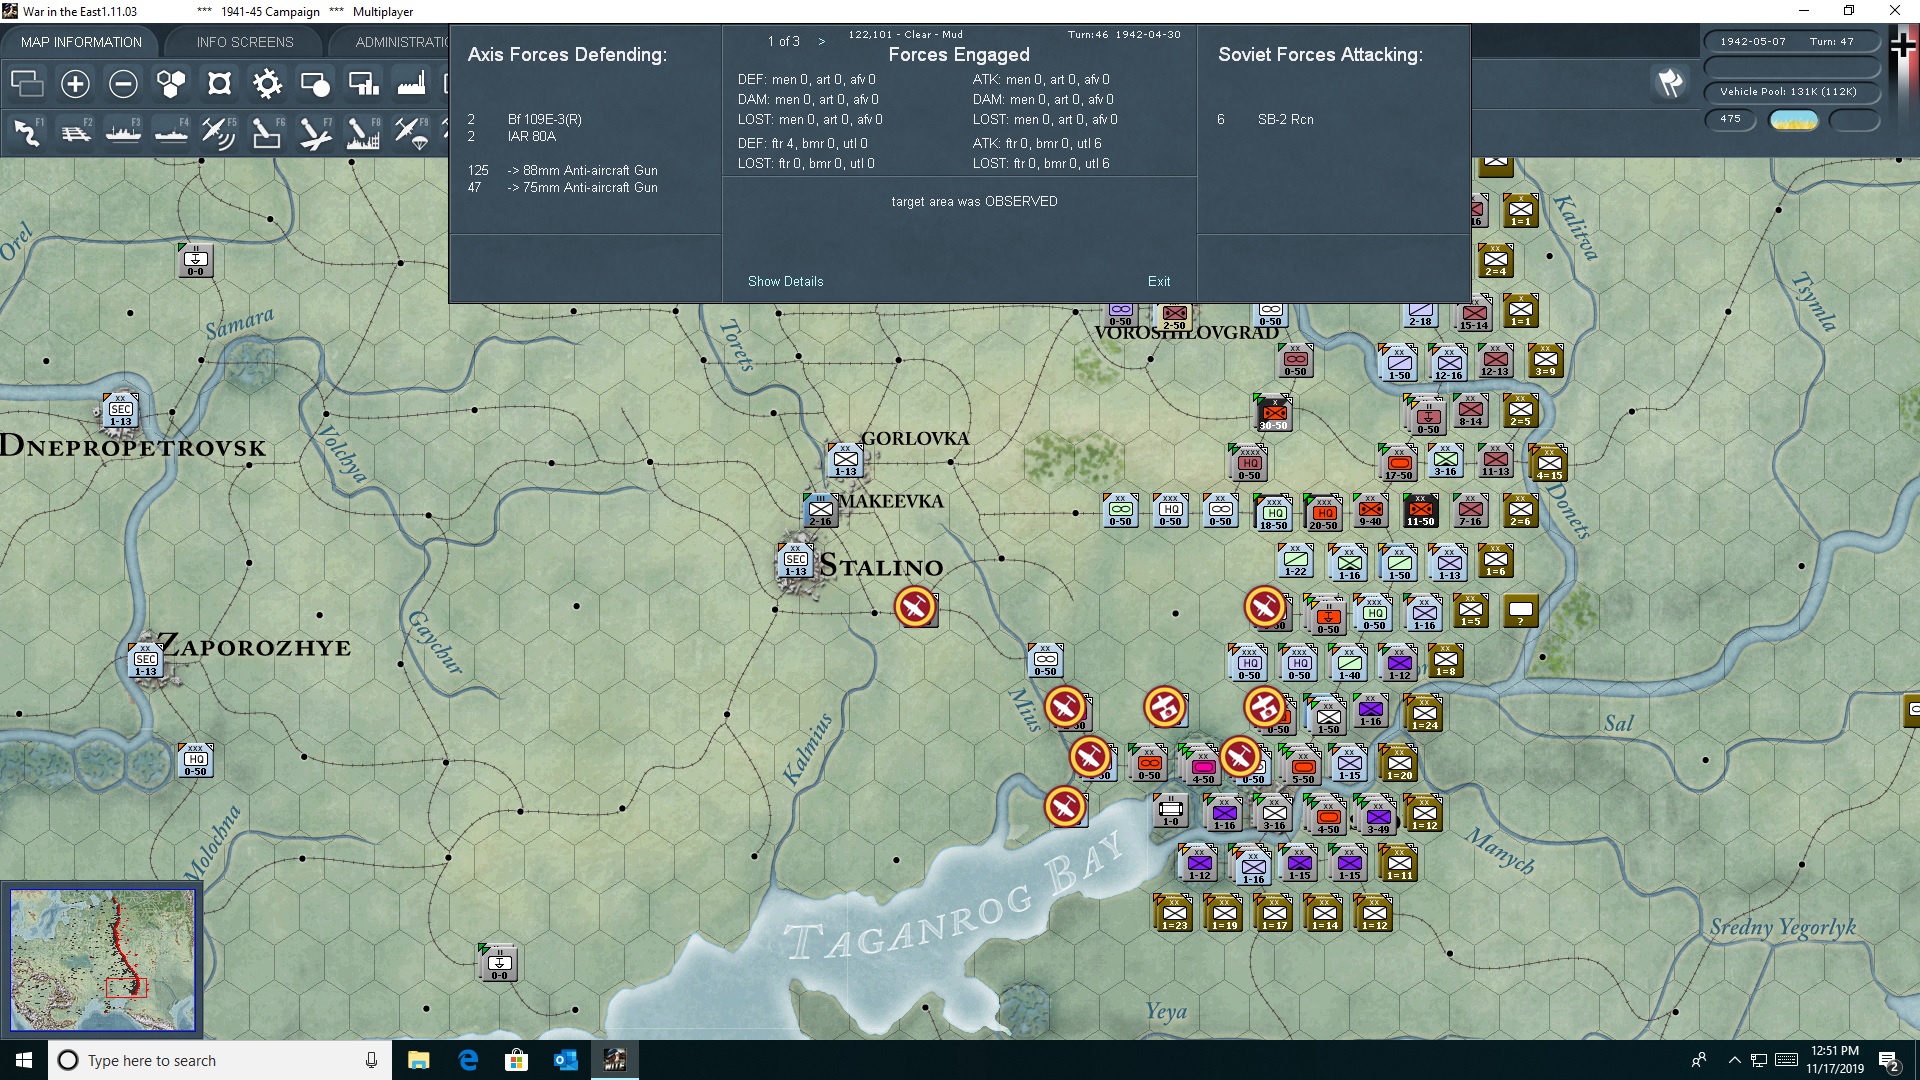Click the taskbar search box
The image size is (1920, 1080).
(220, 1060)
